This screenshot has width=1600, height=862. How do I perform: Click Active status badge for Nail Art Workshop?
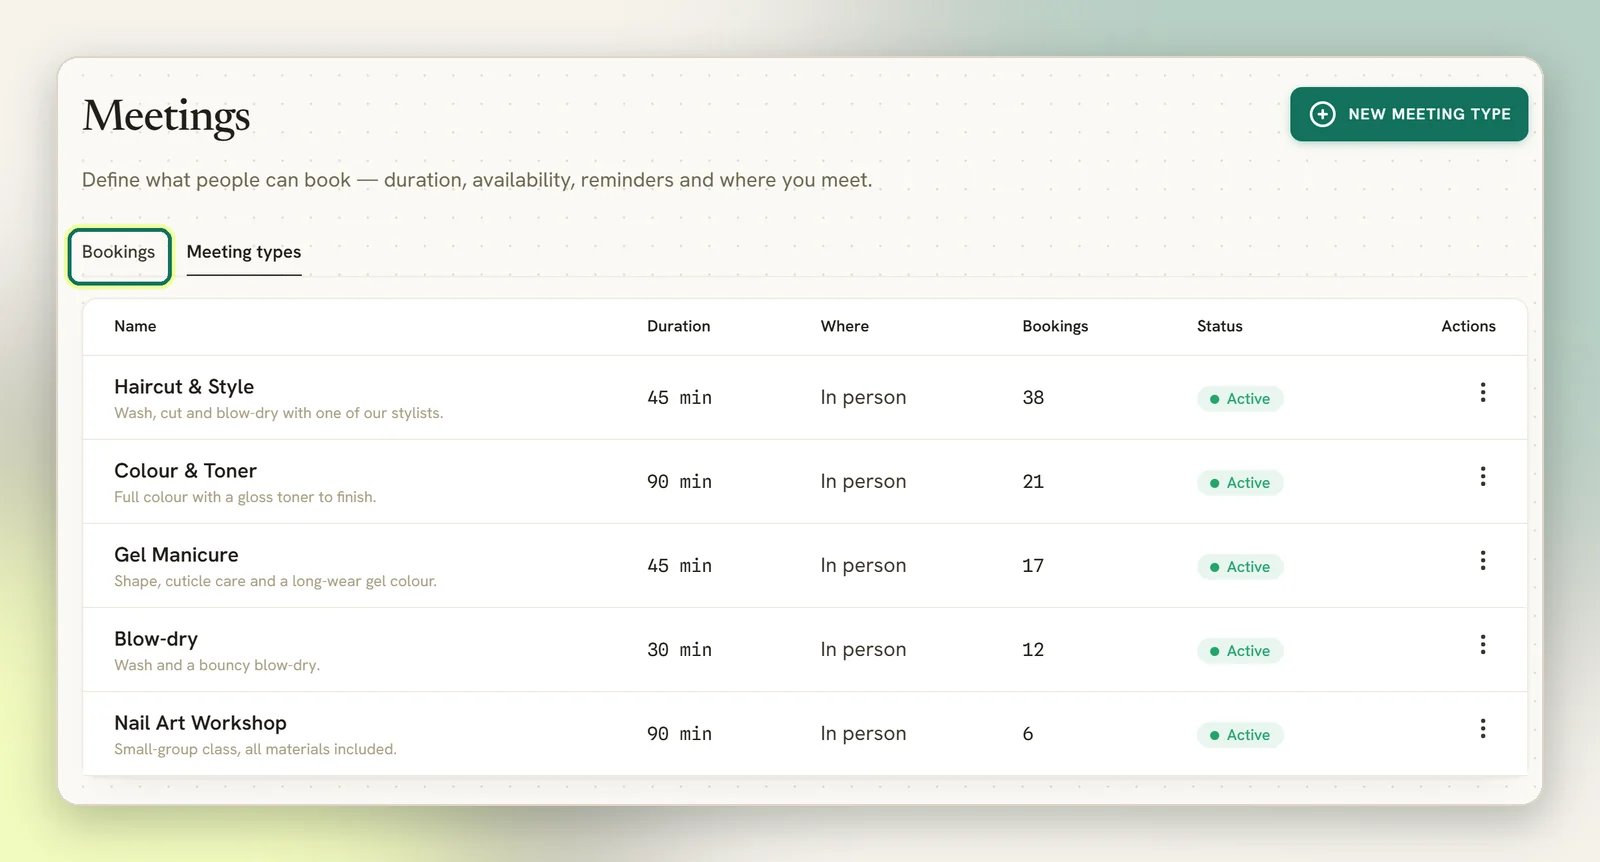pyautogui.click(x=1240, y=735)
